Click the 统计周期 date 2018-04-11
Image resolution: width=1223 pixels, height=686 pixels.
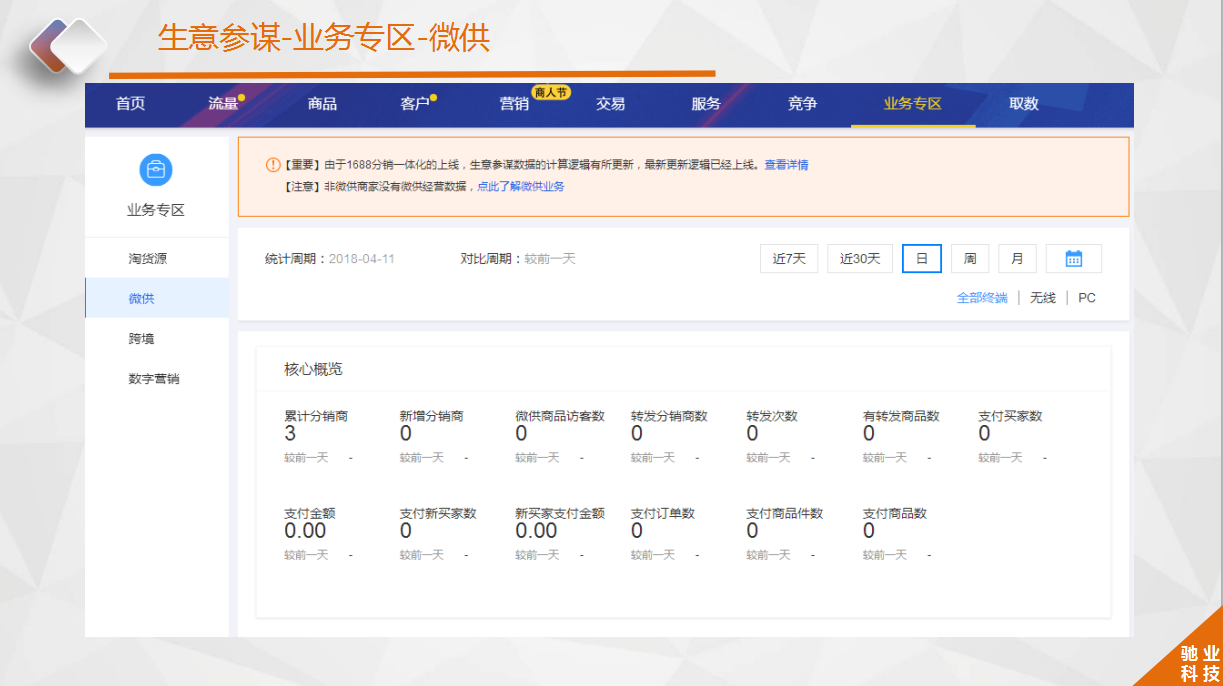point(362,259)
